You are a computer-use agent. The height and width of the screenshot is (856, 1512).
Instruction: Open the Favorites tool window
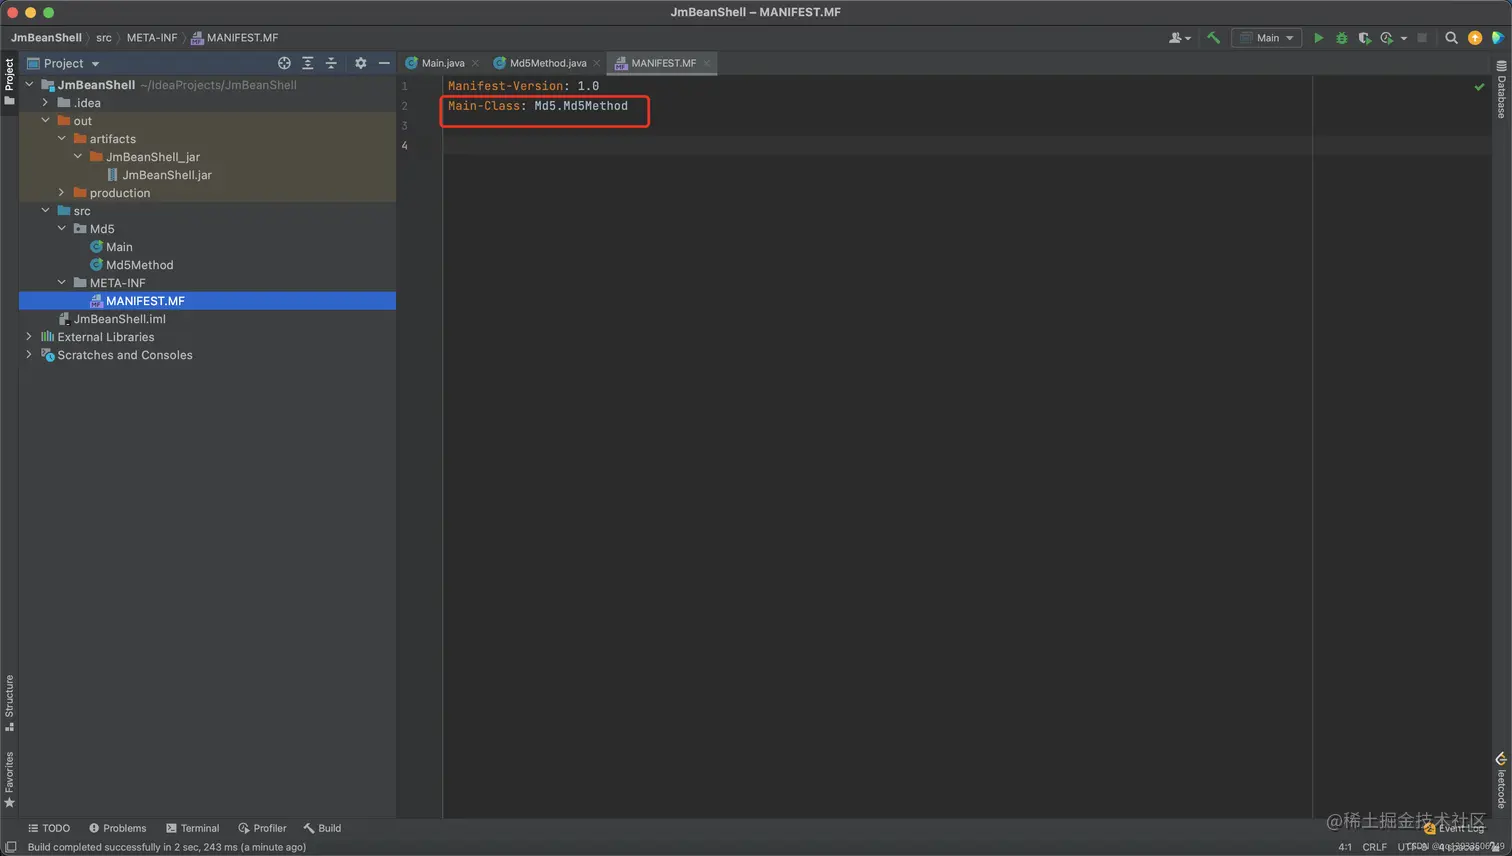pos(9,779)
